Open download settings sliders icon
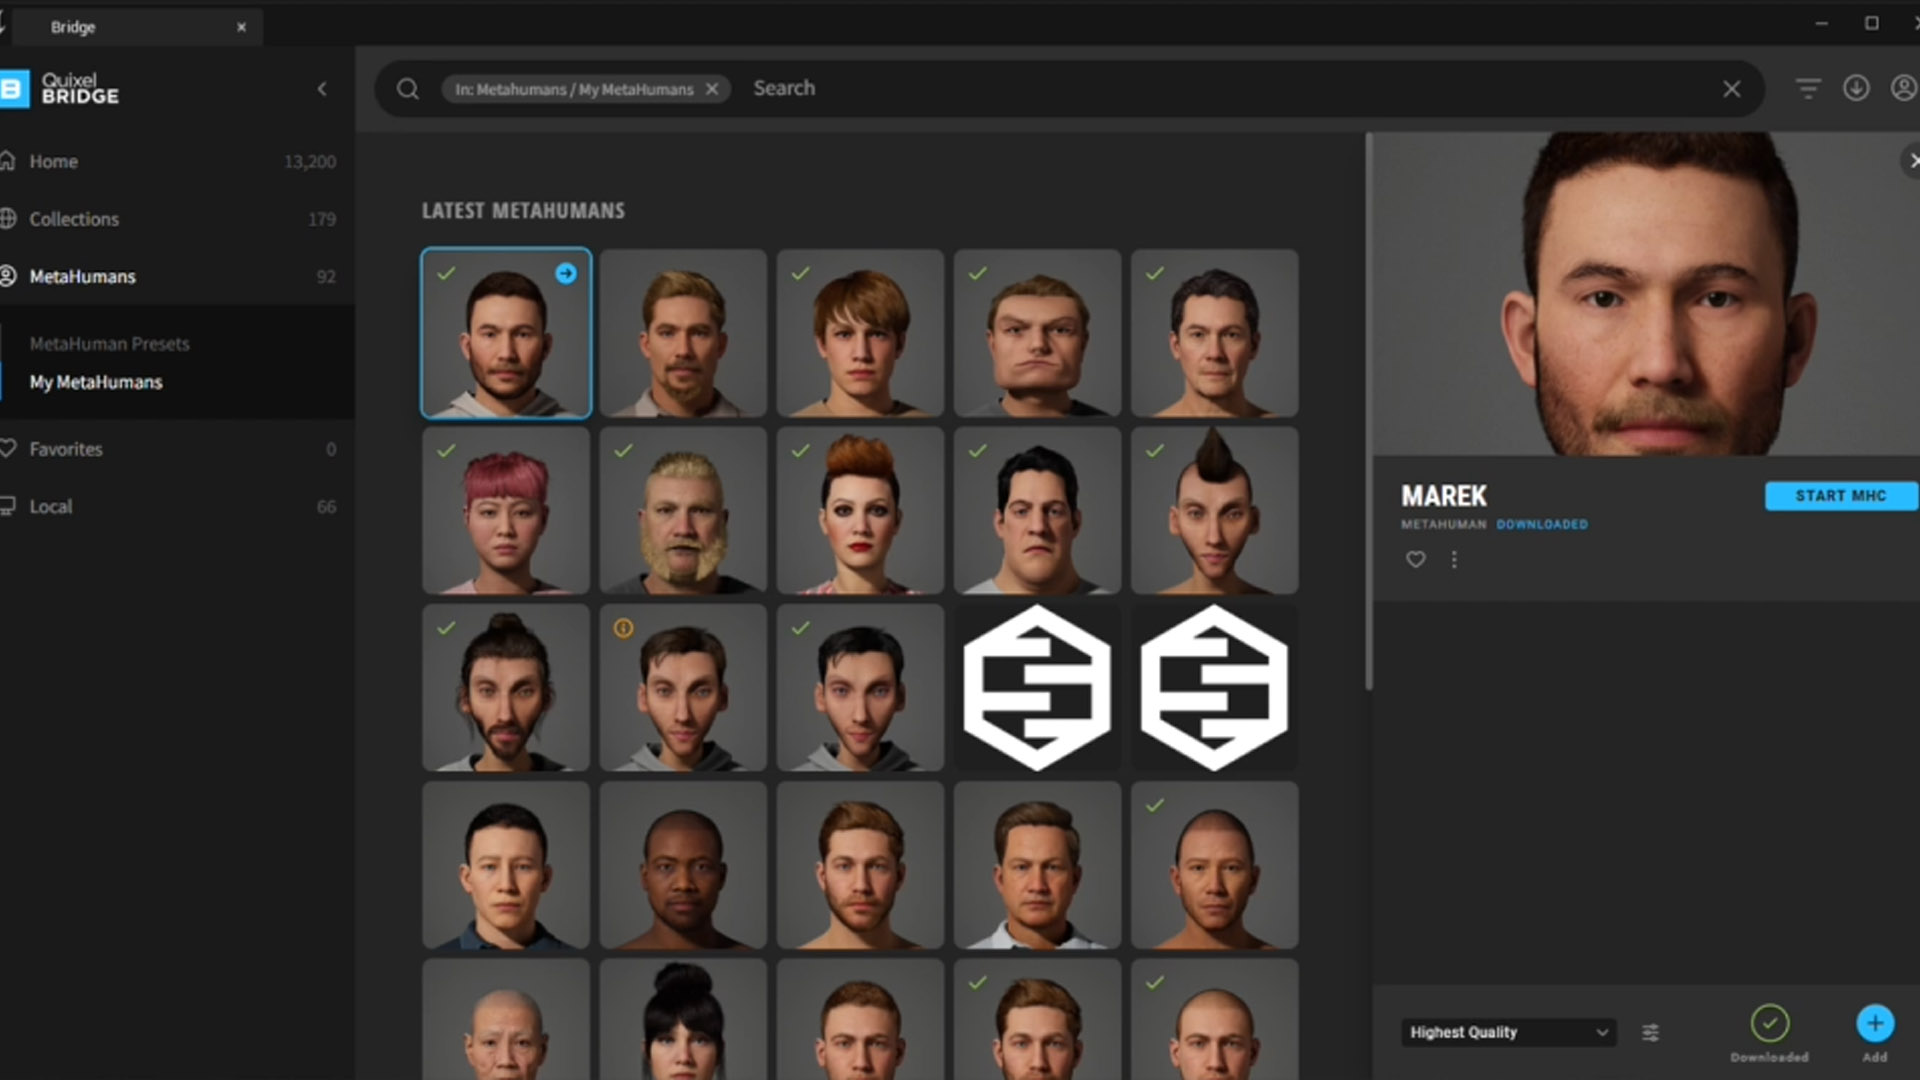Viewport: 1920px width, 1080px height. point(1650,1032)
